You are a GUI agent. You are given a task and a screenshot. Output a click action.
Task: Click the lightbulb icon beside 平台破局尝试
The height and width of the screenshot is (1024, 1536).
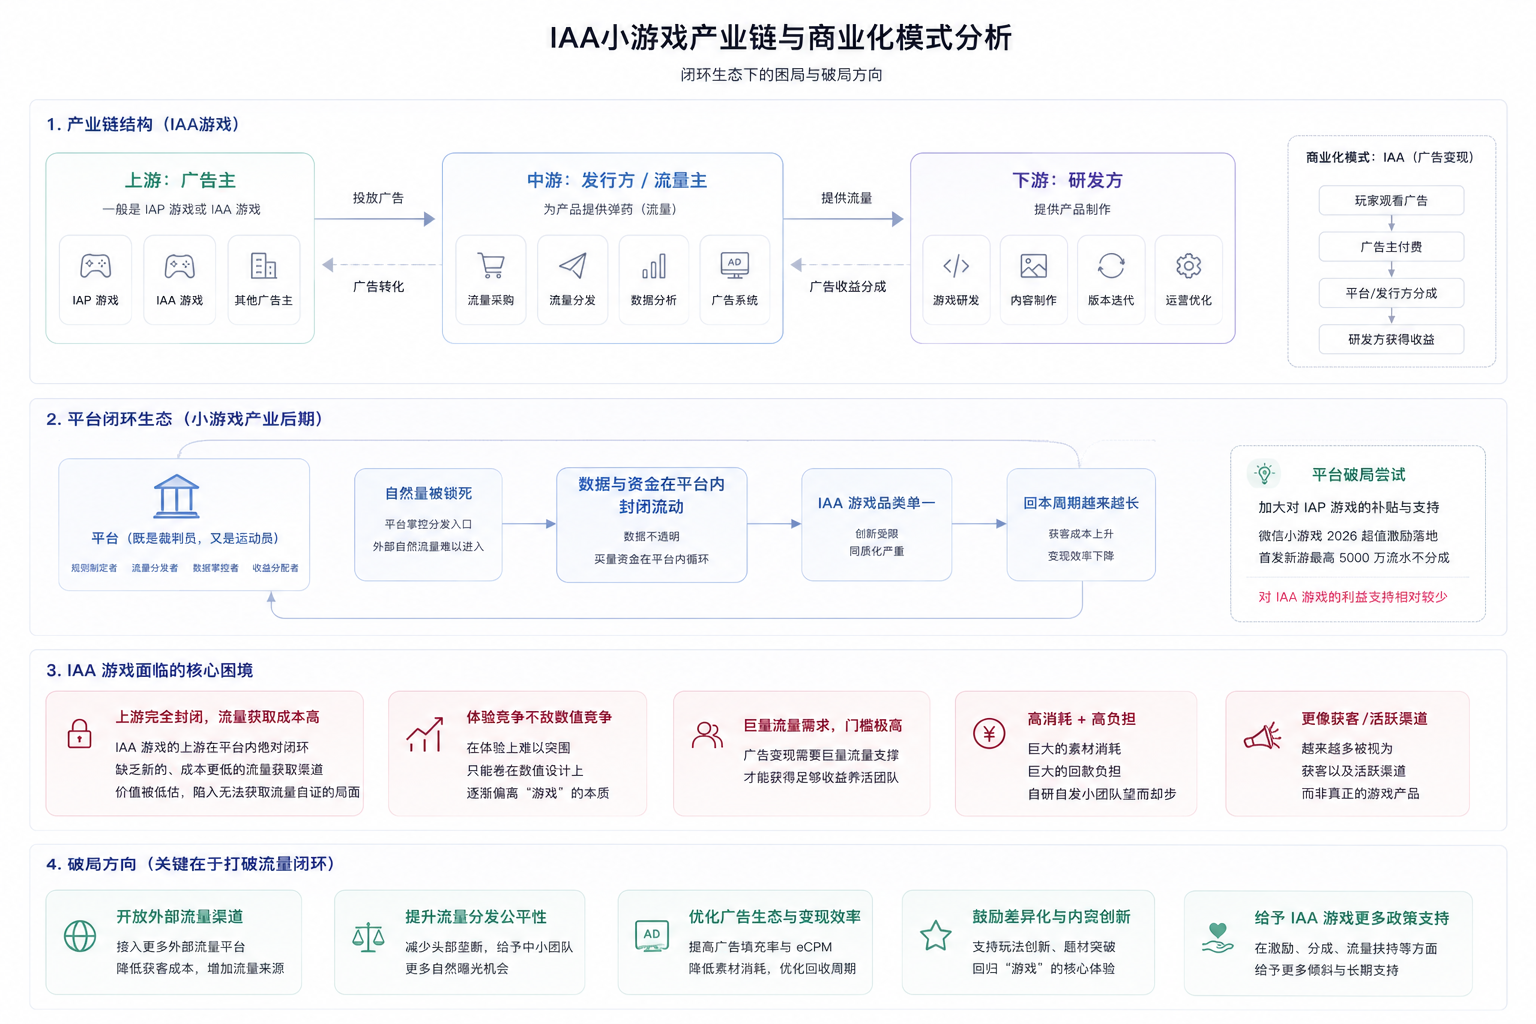(x=1264, y=474)
